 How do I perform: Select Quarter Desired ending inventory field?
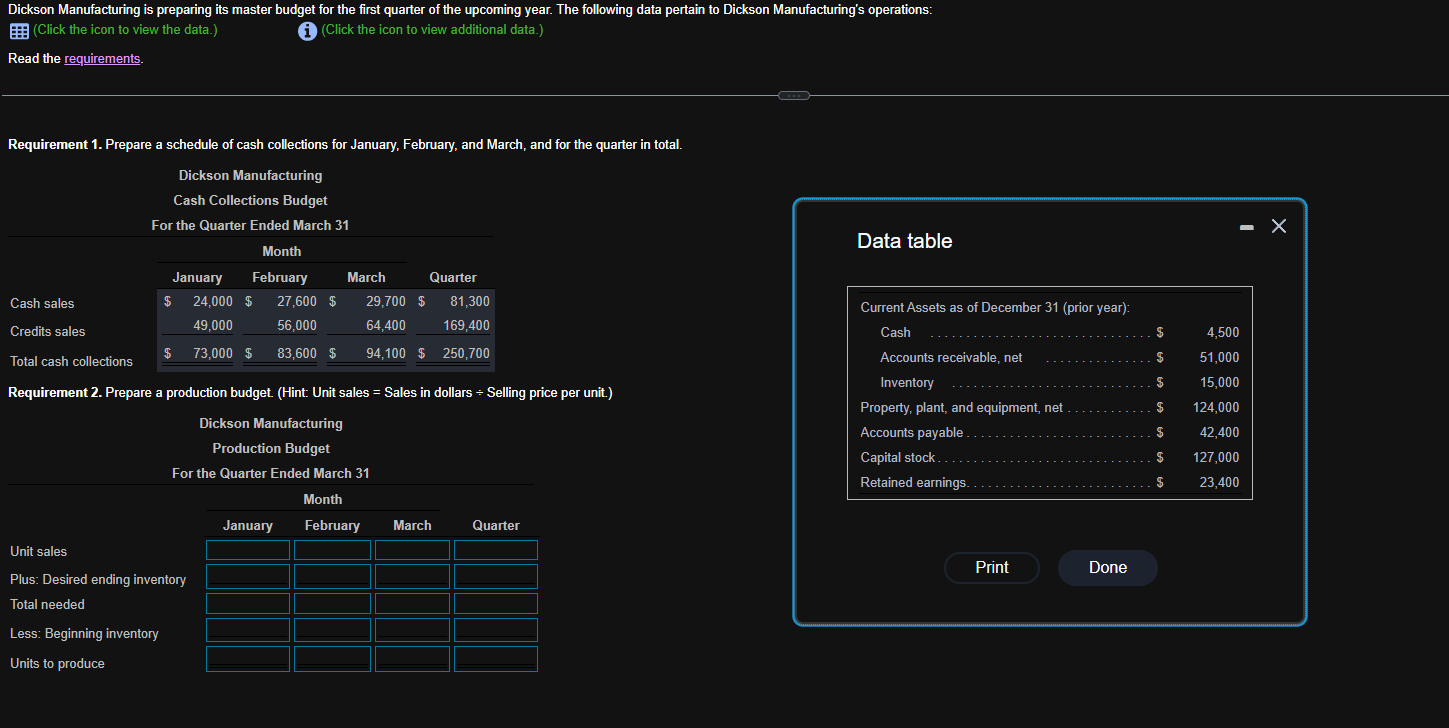tap(496, 576)
